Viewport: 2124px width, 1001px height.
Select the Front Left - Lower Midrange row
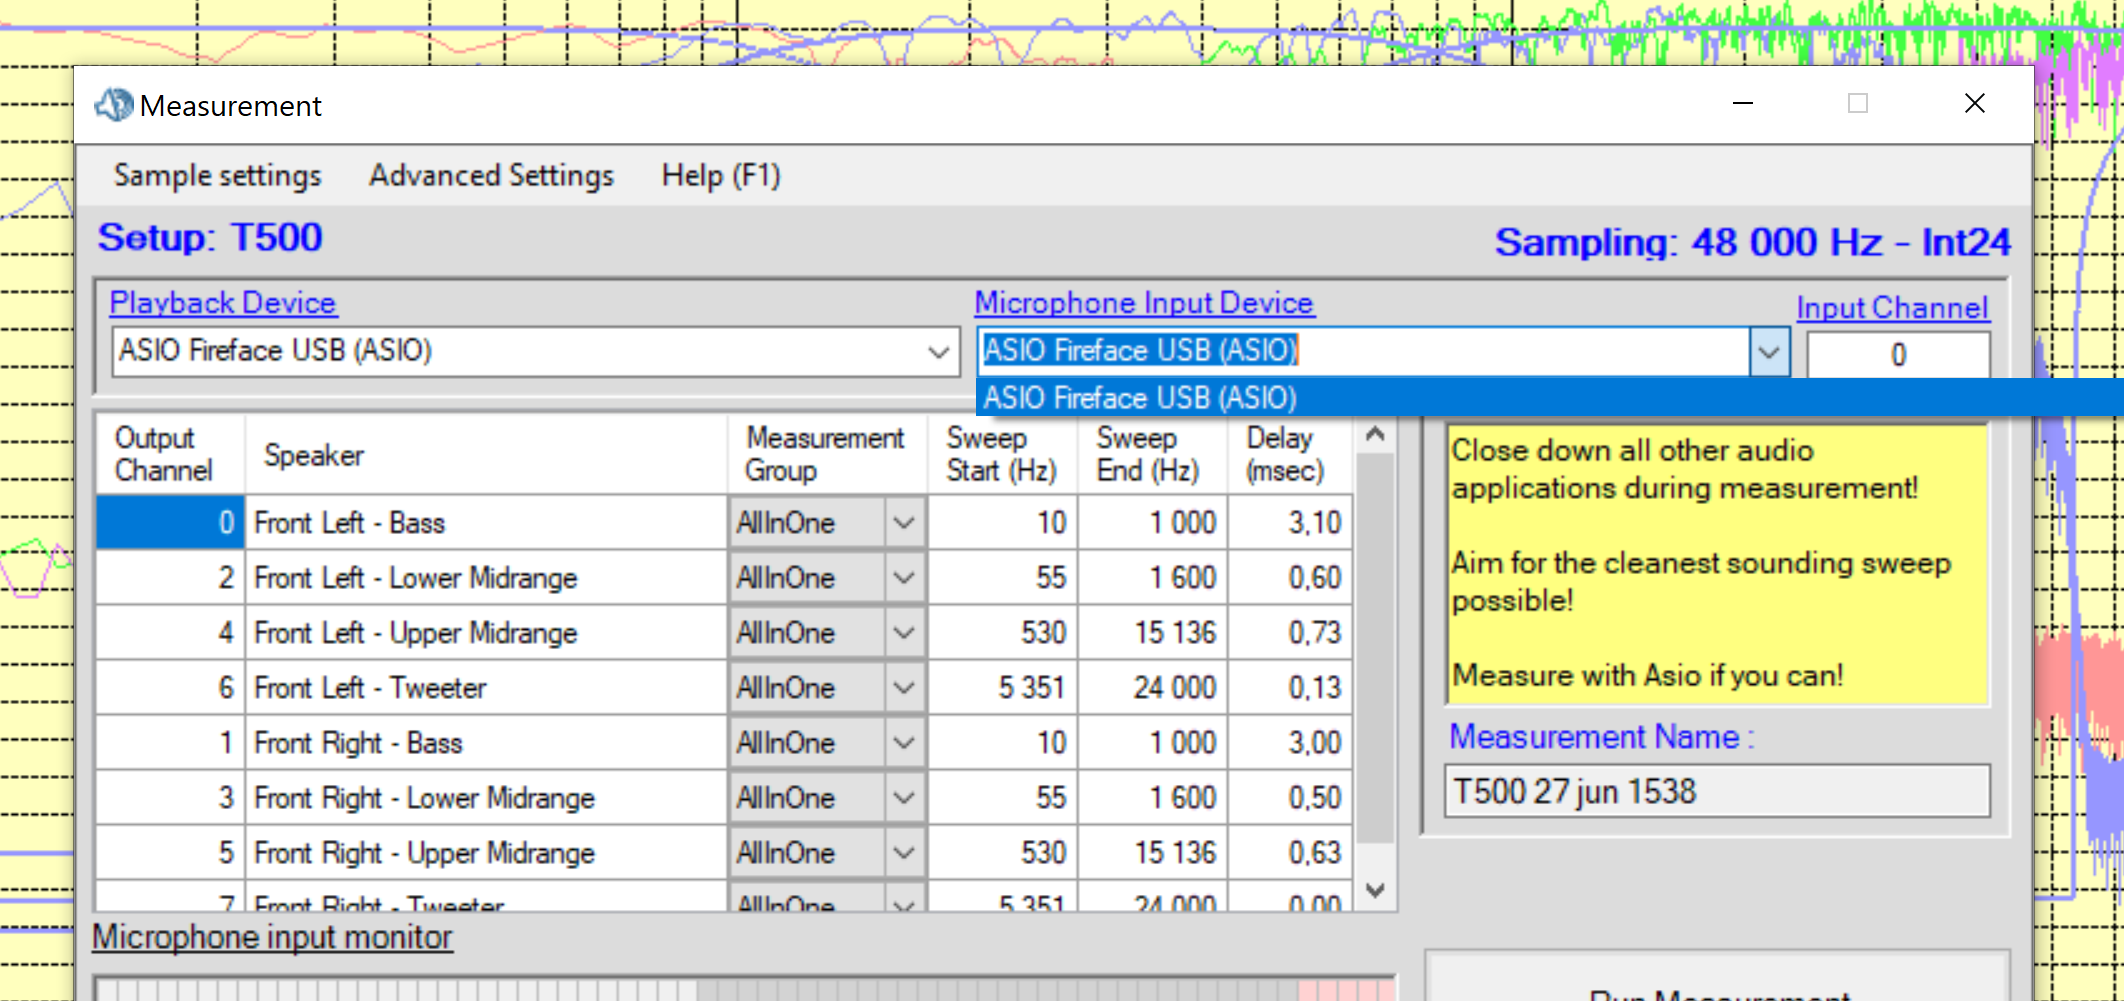[415, 578]
